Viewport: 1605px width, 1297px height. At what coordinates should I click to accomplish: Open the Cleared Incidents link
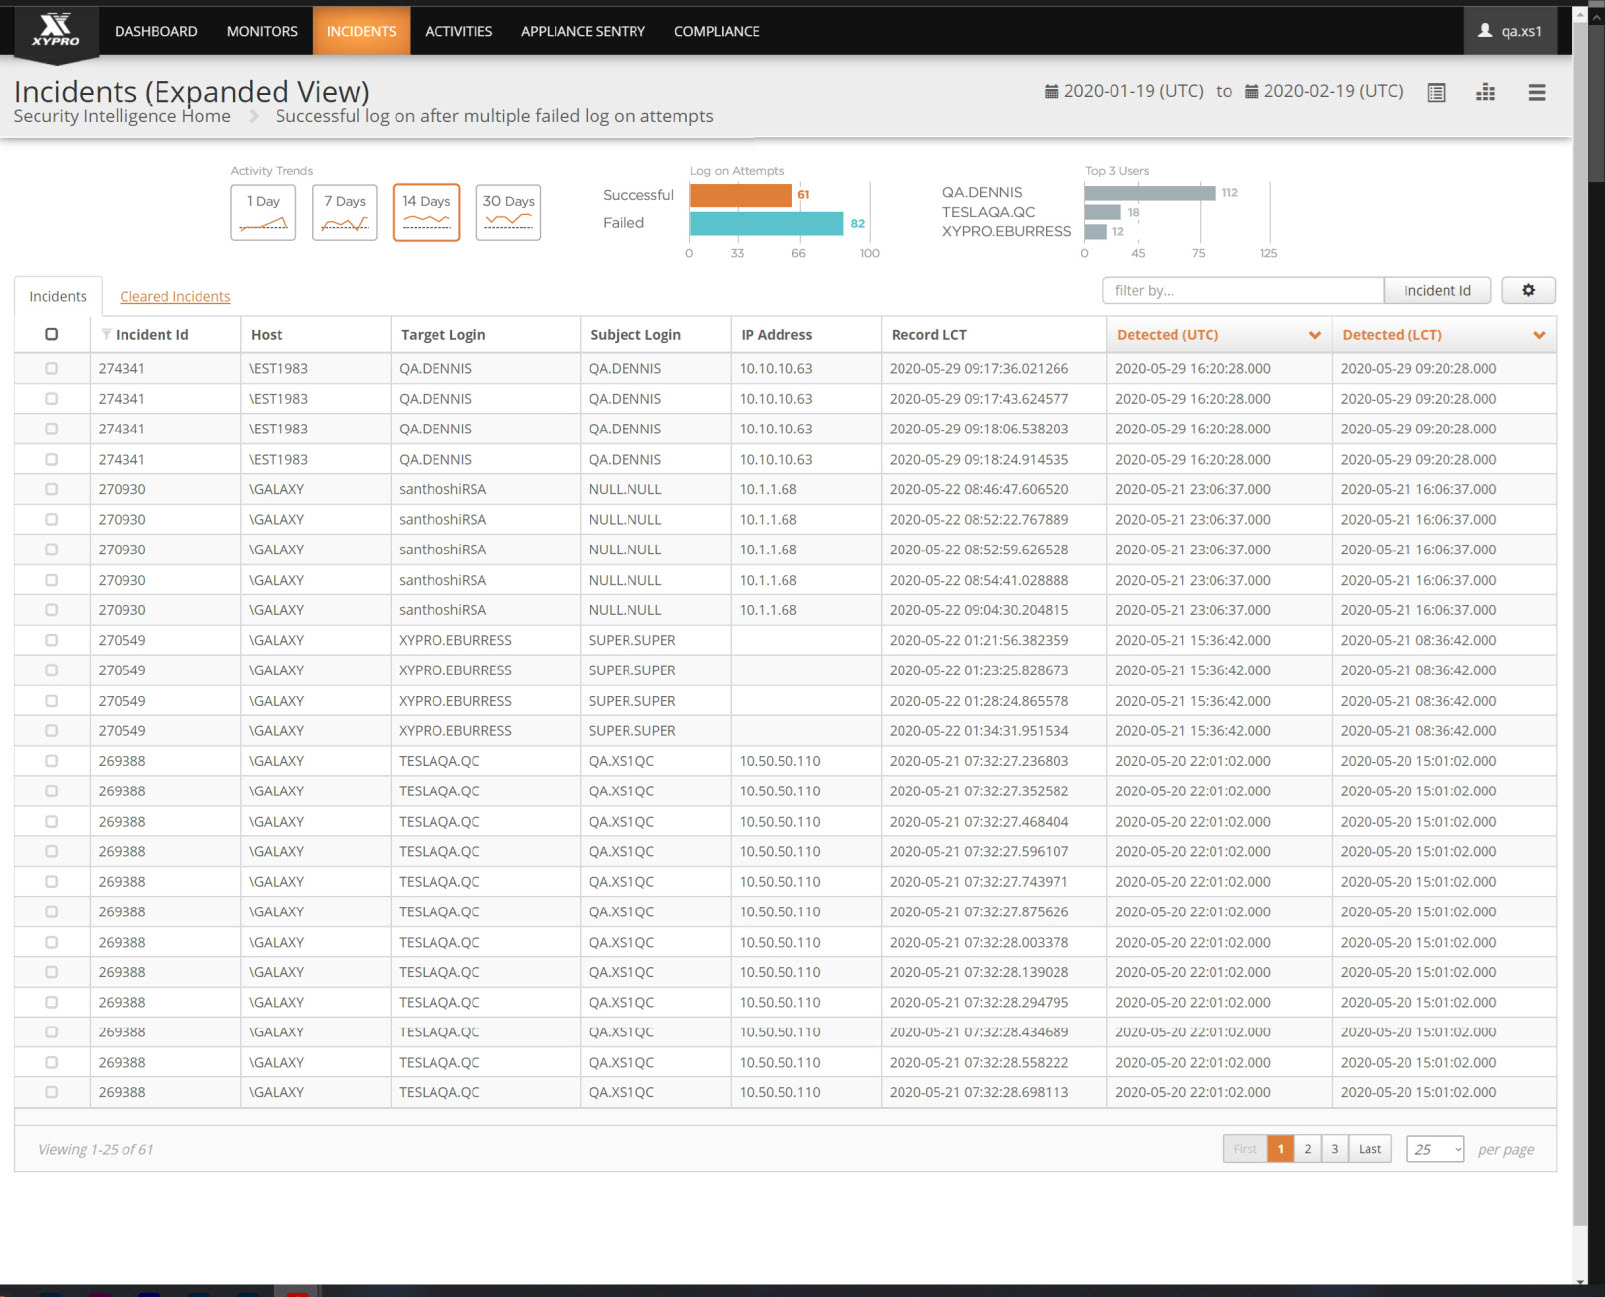(x=175, y=296)
